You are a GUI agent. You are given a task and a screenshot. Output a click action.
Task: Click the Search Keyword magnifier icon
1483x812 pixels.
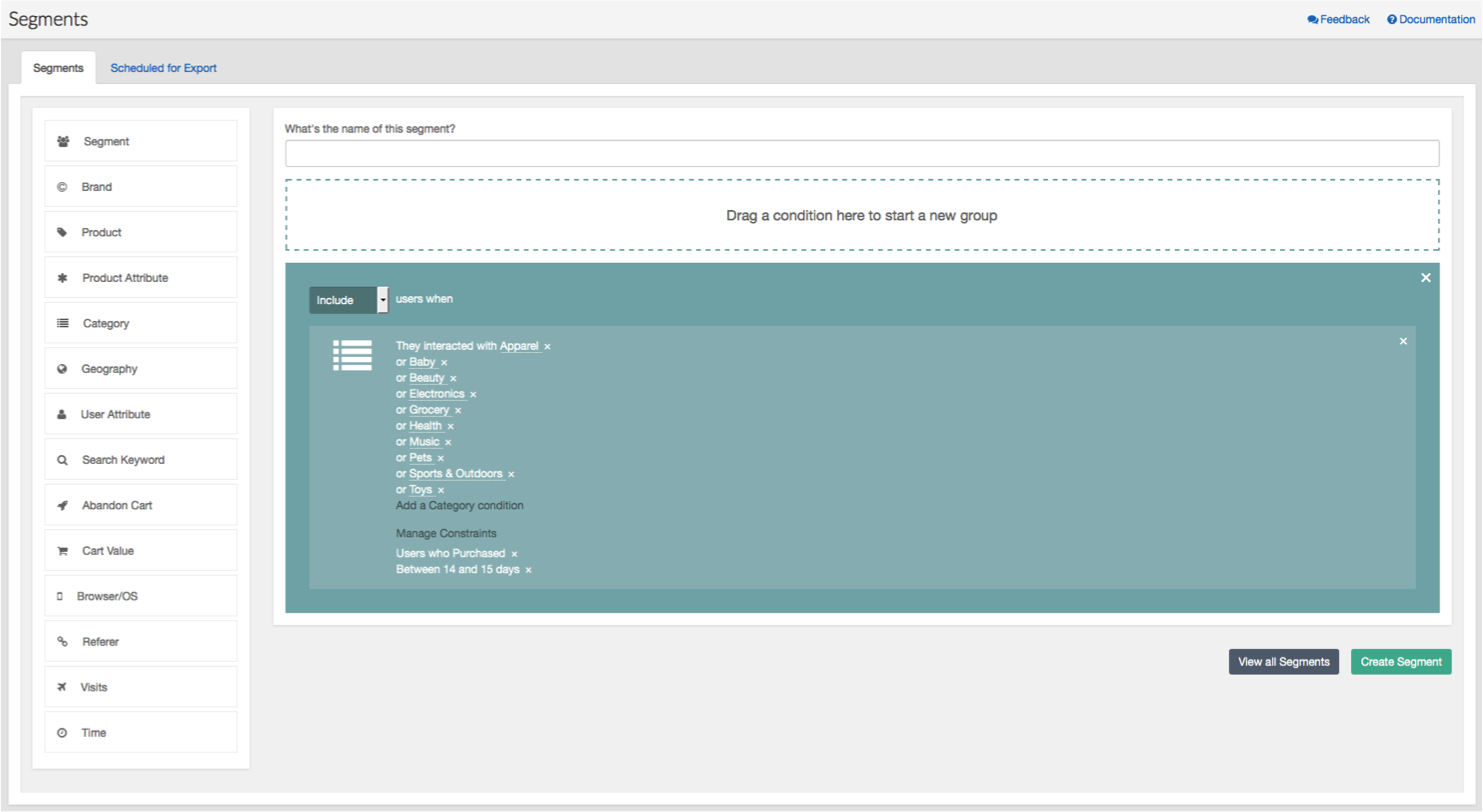(x=62, y=460)
